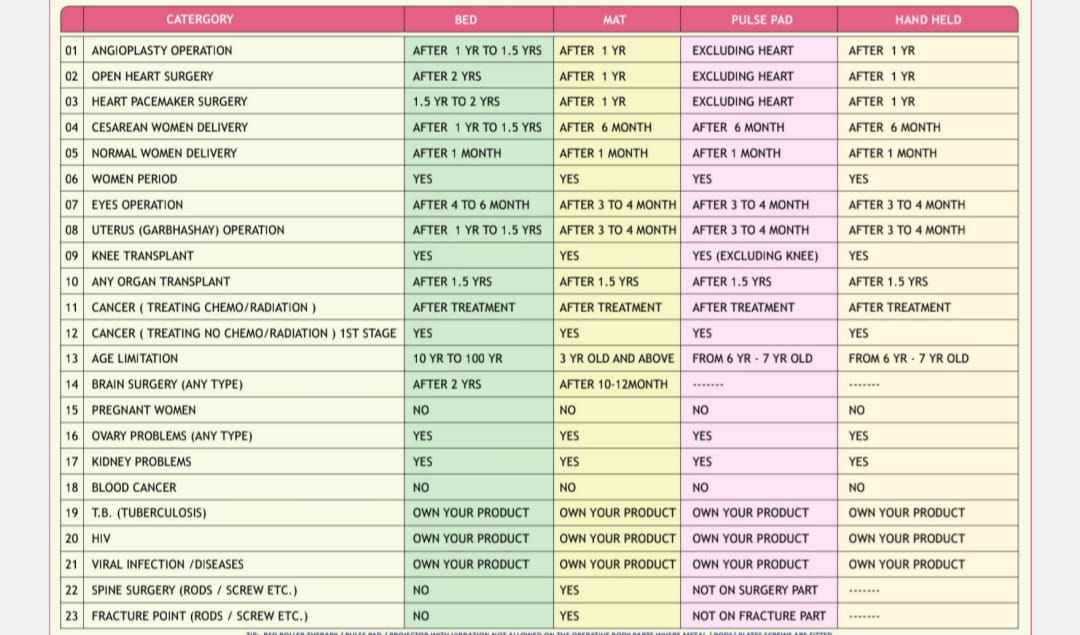Click the MAT column header
This screenshot has width=1080, height=635.
[615, 19]
